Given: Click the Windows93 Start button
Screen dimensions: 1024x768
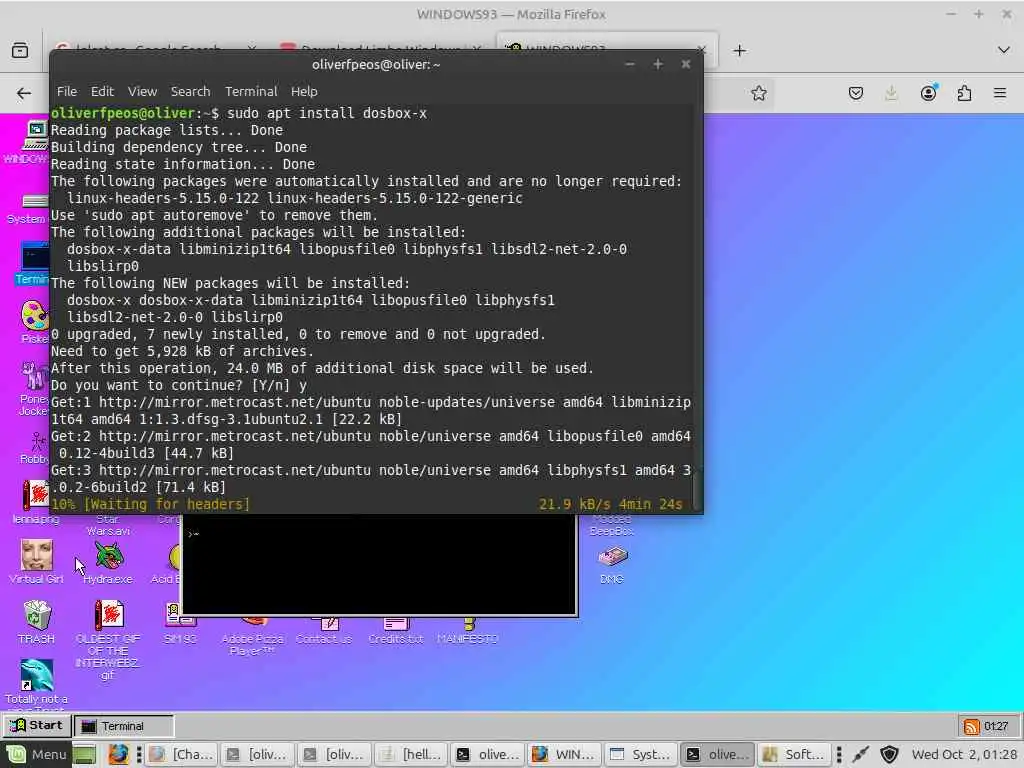Looking at the screenshot, I should coord(37,726).
